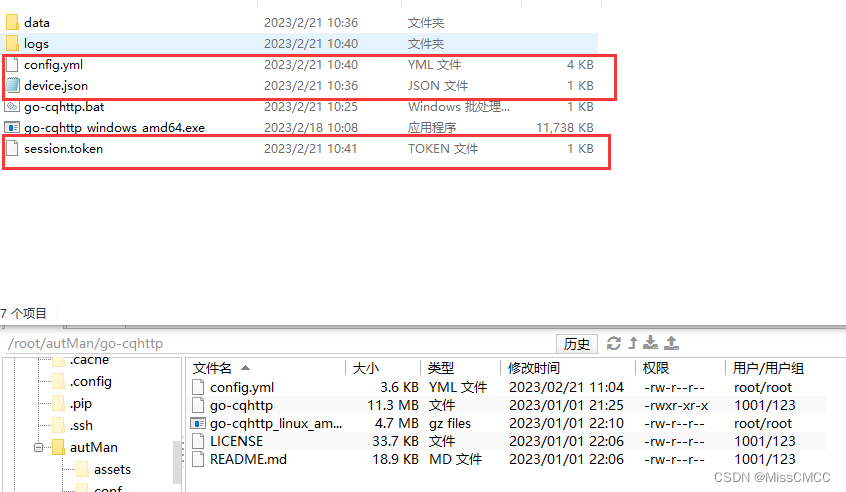Select the .cache tree item

(89, 360)
